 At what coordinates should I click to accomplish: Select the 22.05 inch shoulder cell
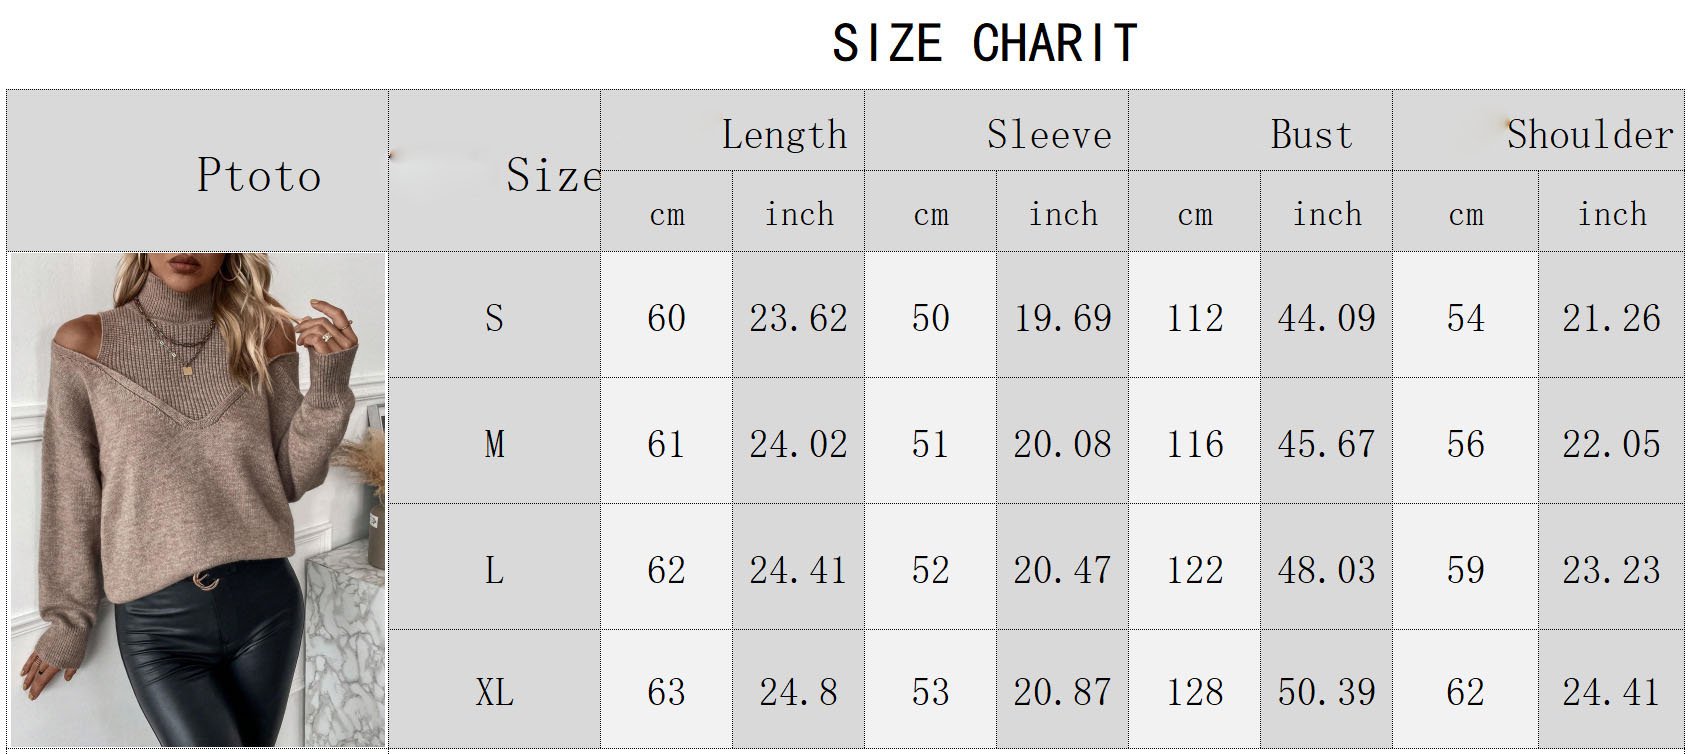1611,444
